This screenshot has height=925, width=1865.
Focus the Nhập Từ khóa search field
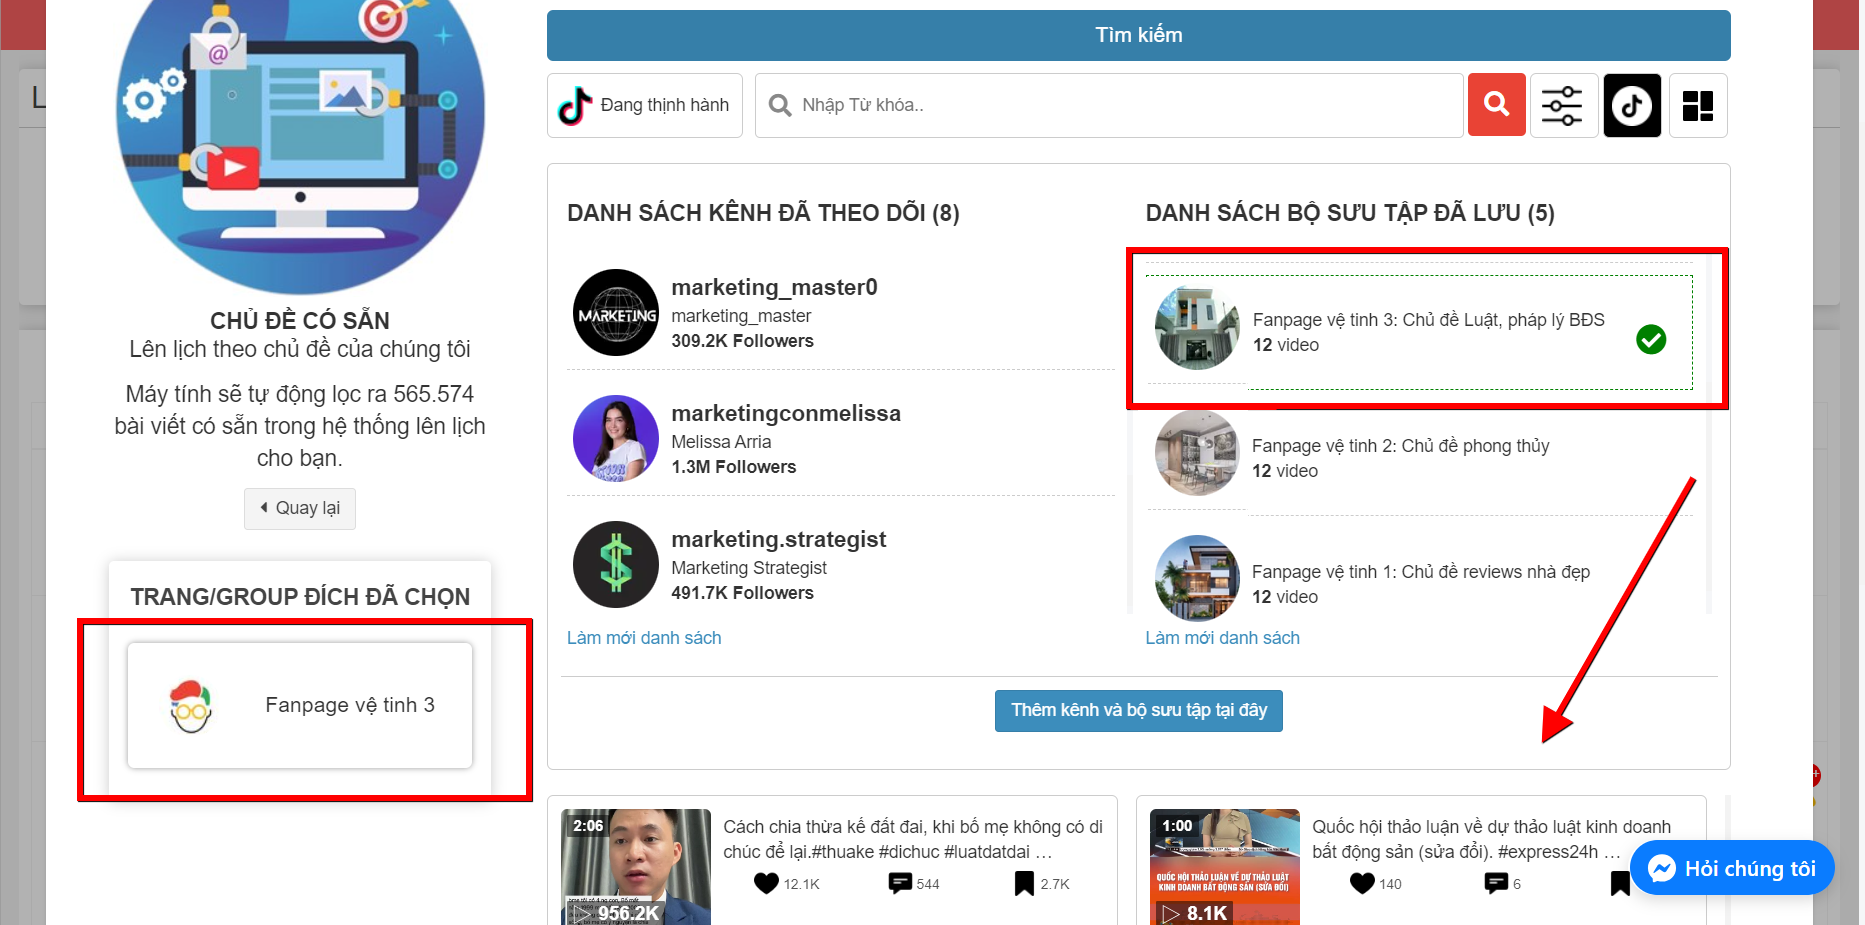tap(1109, 105)
